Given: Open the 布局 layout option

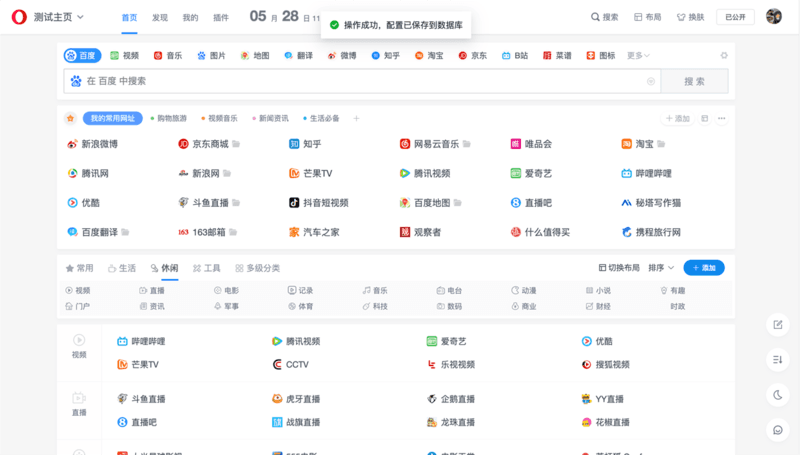Looking at the screenshot, I should pyautogui.click(x=647, y=17).
